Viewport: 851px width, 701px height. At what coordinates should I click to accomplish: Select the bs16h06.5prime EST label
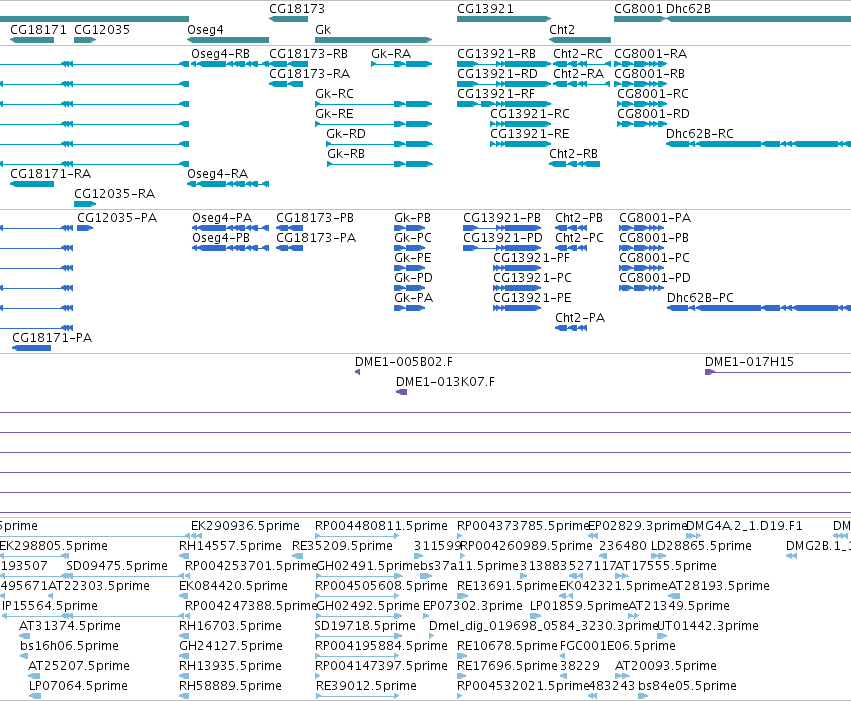[69, 646]
